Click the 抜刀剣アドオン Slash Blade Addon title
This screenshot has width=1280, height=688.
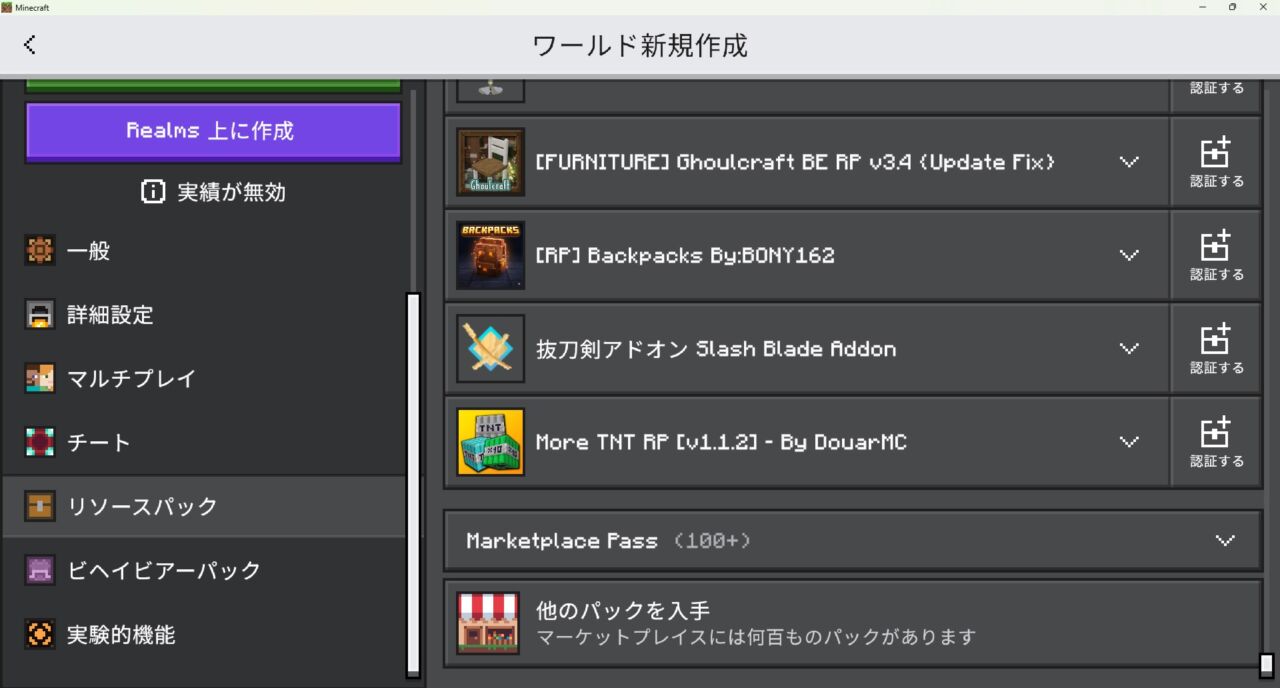(716, 349)
